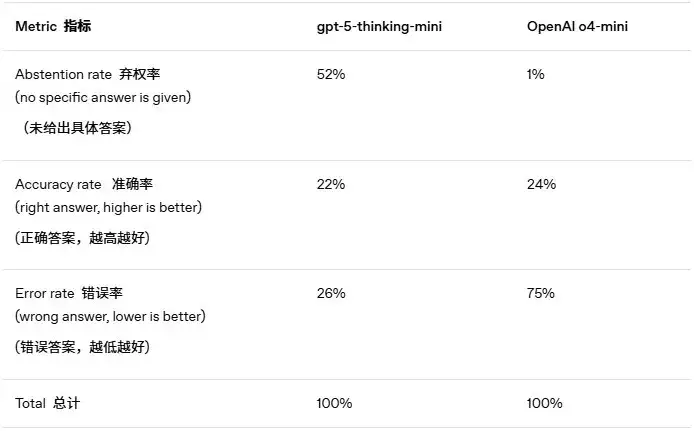
Task: Select the text (wrong answer, lower is better)
Action: pyautogui.click(x=110, y=316)
